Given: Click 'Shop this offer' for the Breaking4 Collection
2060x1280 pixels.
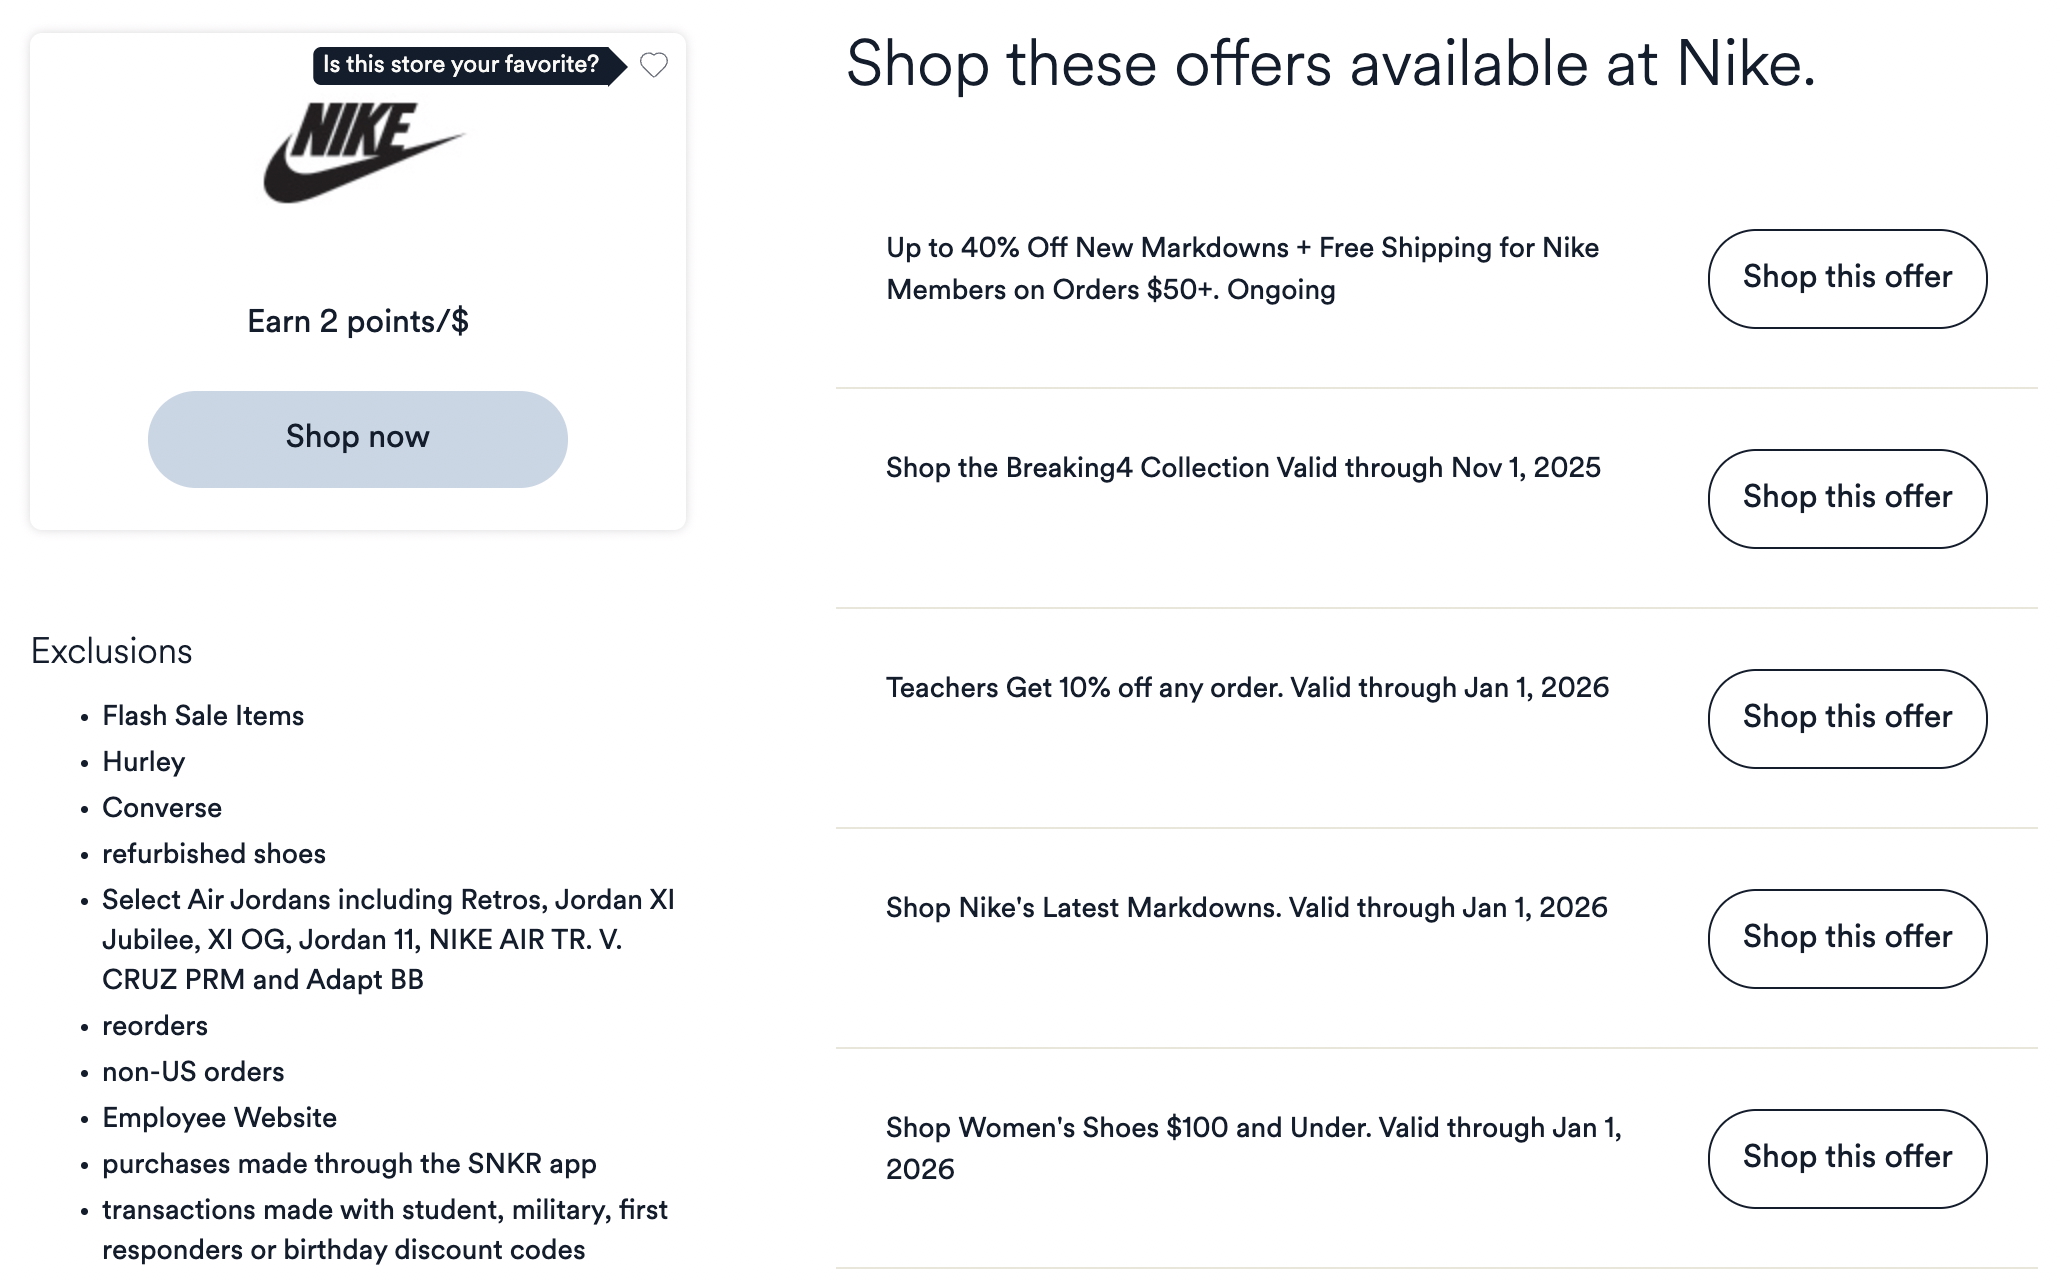Looking at the screenshot, I should click(x=1846, y=498).
